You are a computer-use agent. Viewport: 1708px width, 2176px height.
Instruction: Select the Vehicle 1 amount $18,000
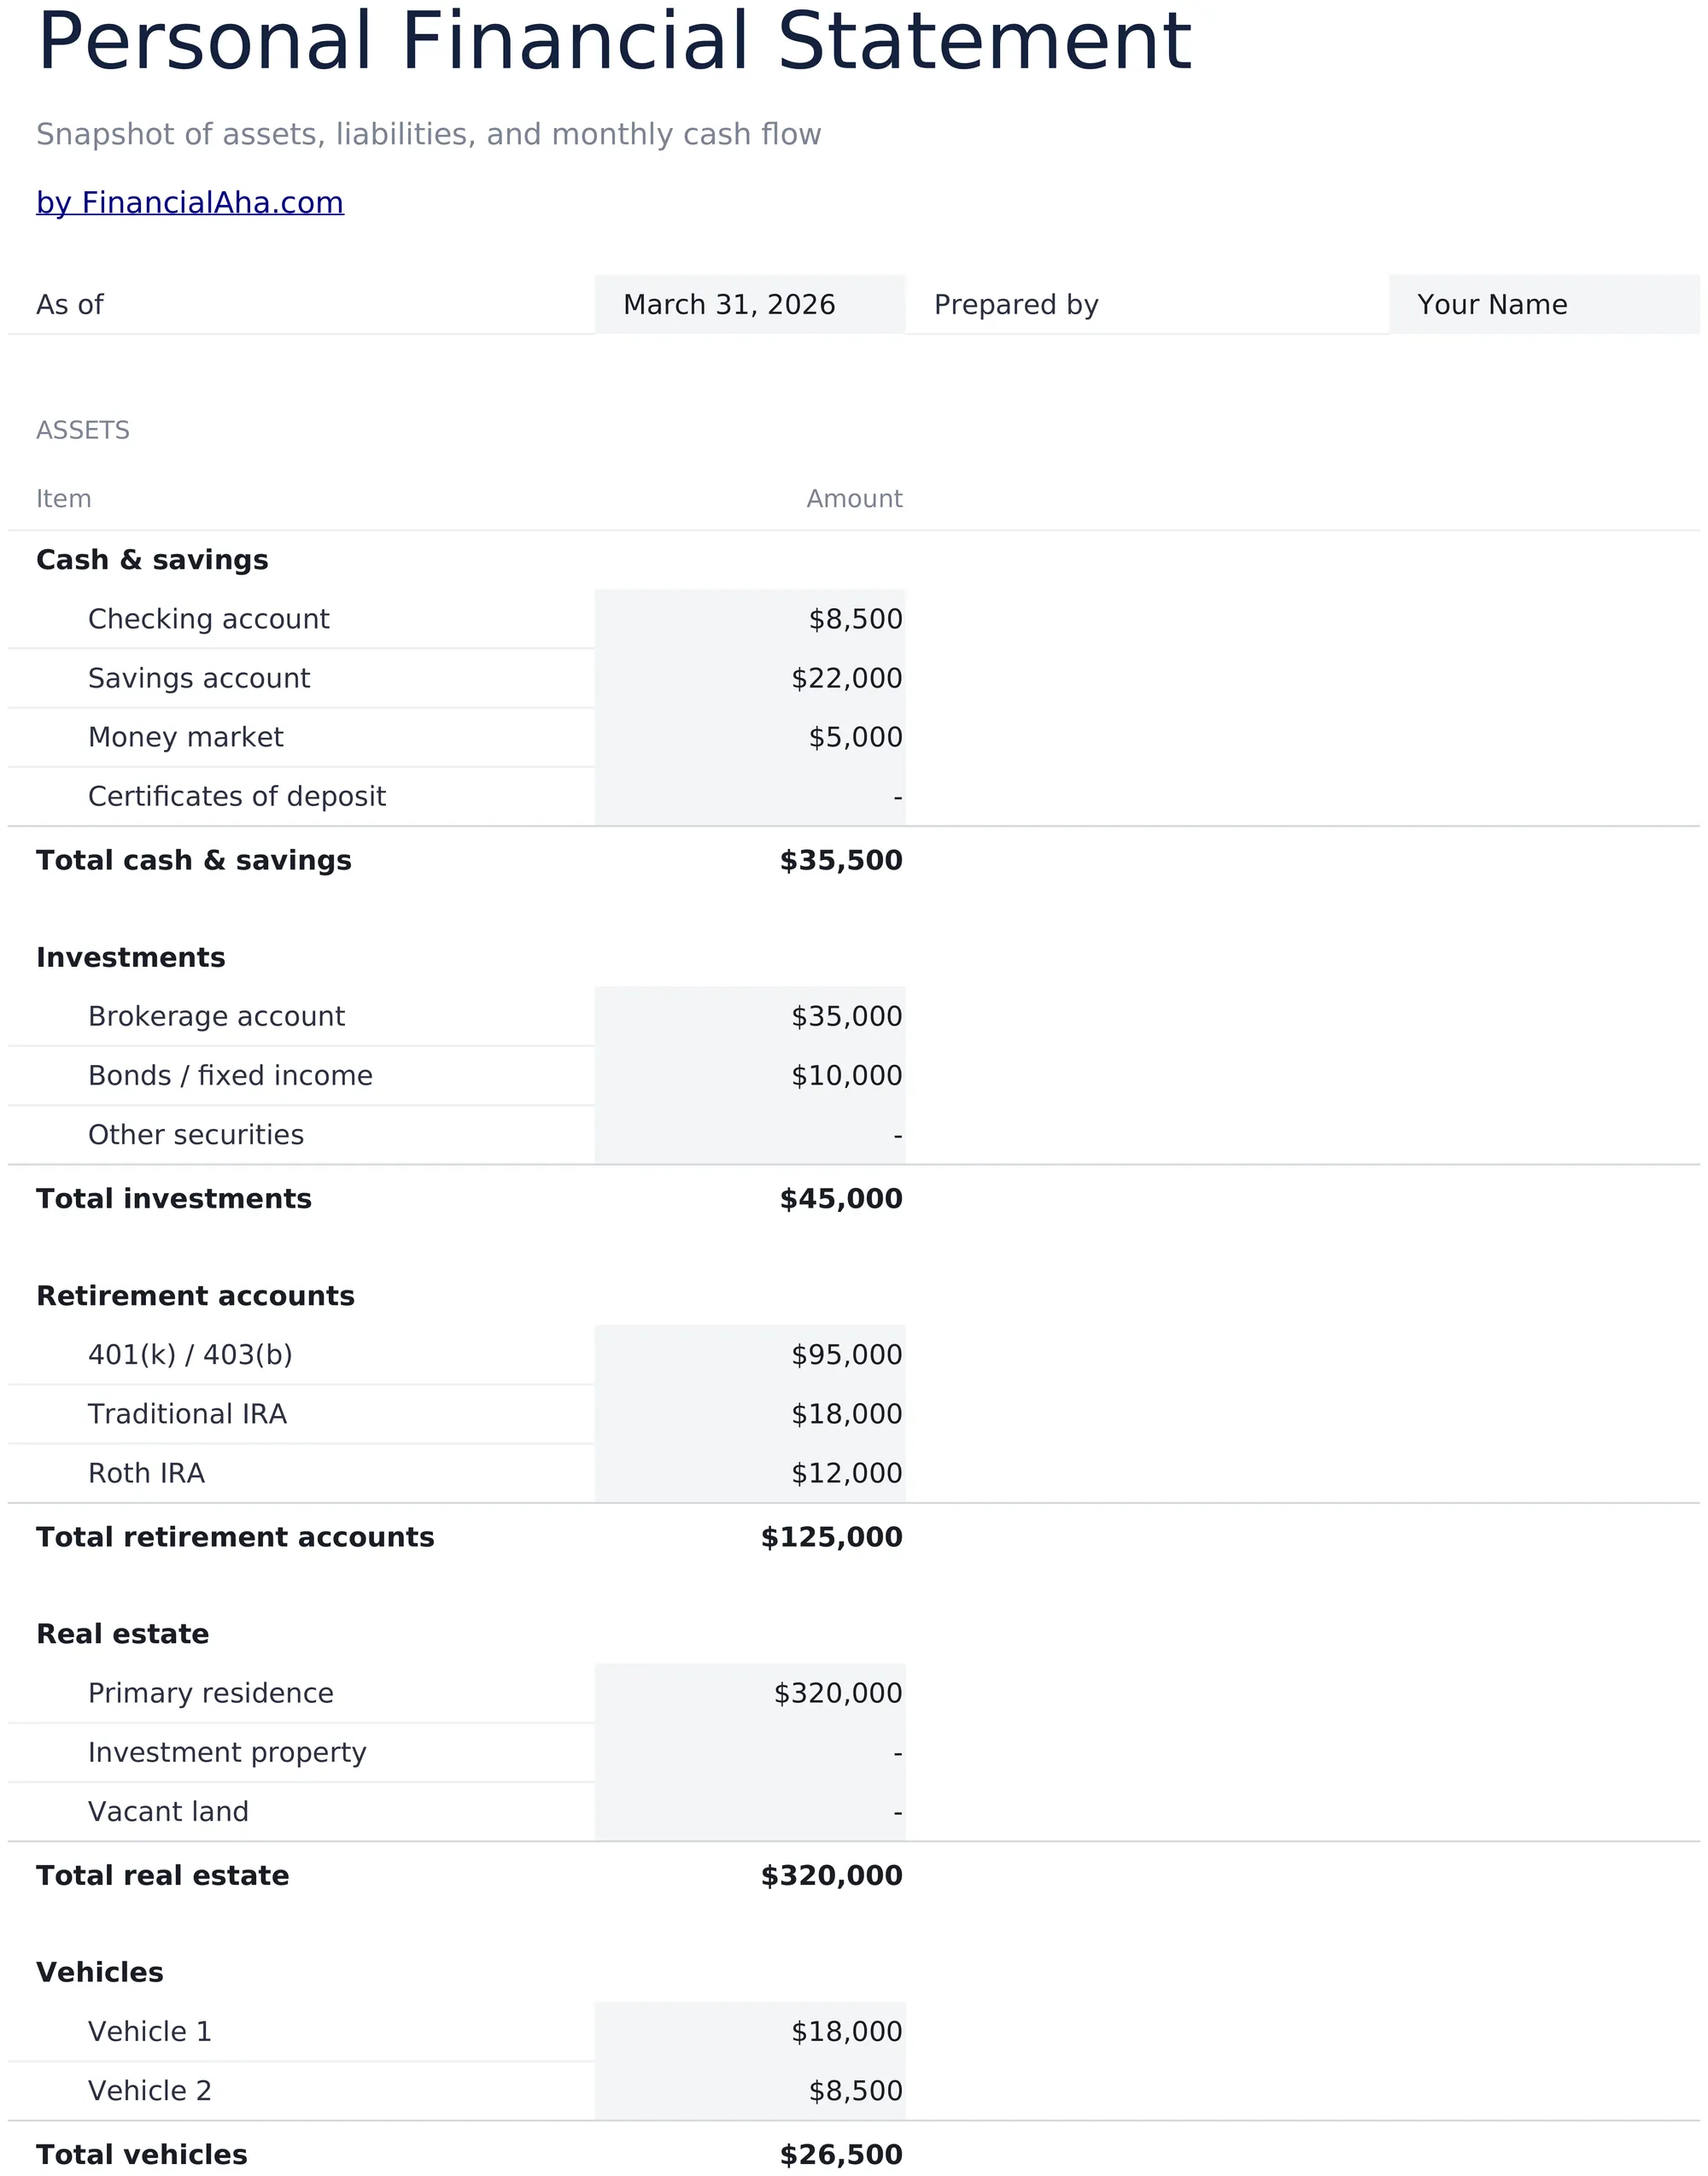750,2031
